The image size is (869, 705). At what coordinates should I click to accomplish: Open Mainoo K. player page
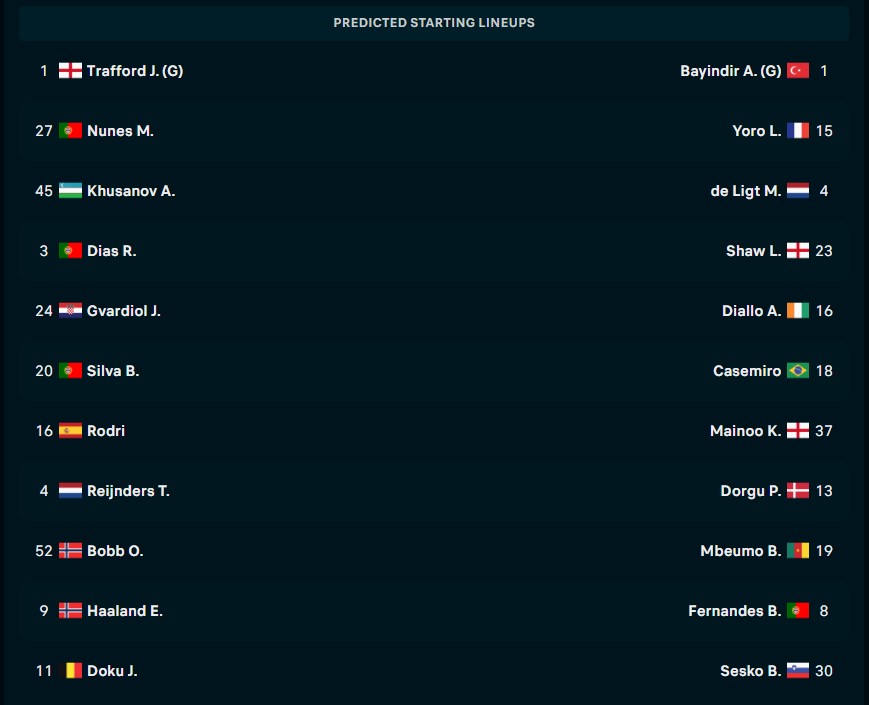tap(745, 431)
